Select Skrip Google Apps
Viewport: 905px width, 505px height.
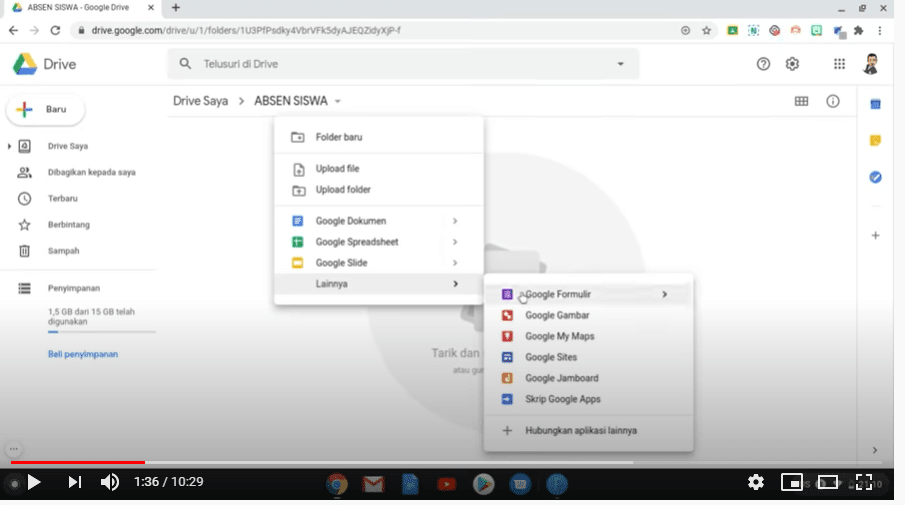pos(588,399)
